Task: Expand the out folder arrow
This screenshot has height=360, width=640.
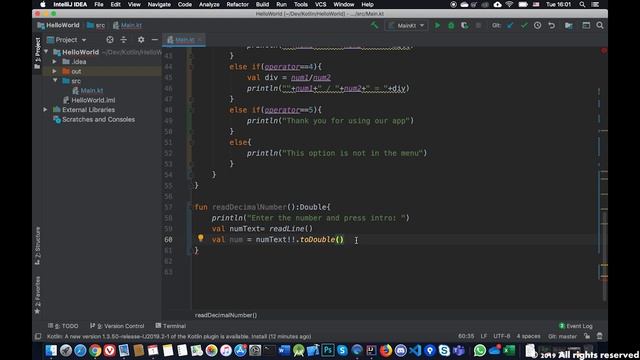Action: click(x=55, y=71)
